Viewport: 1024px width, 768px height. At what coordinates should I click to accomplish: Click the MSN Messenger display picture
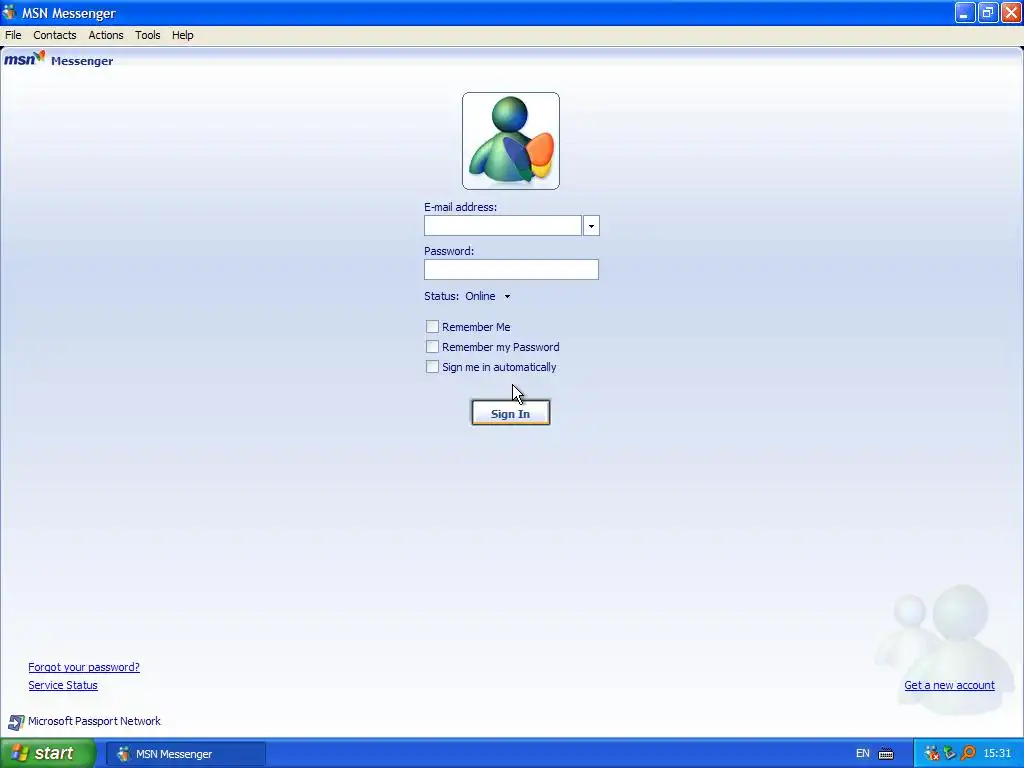tap(511, 141)
